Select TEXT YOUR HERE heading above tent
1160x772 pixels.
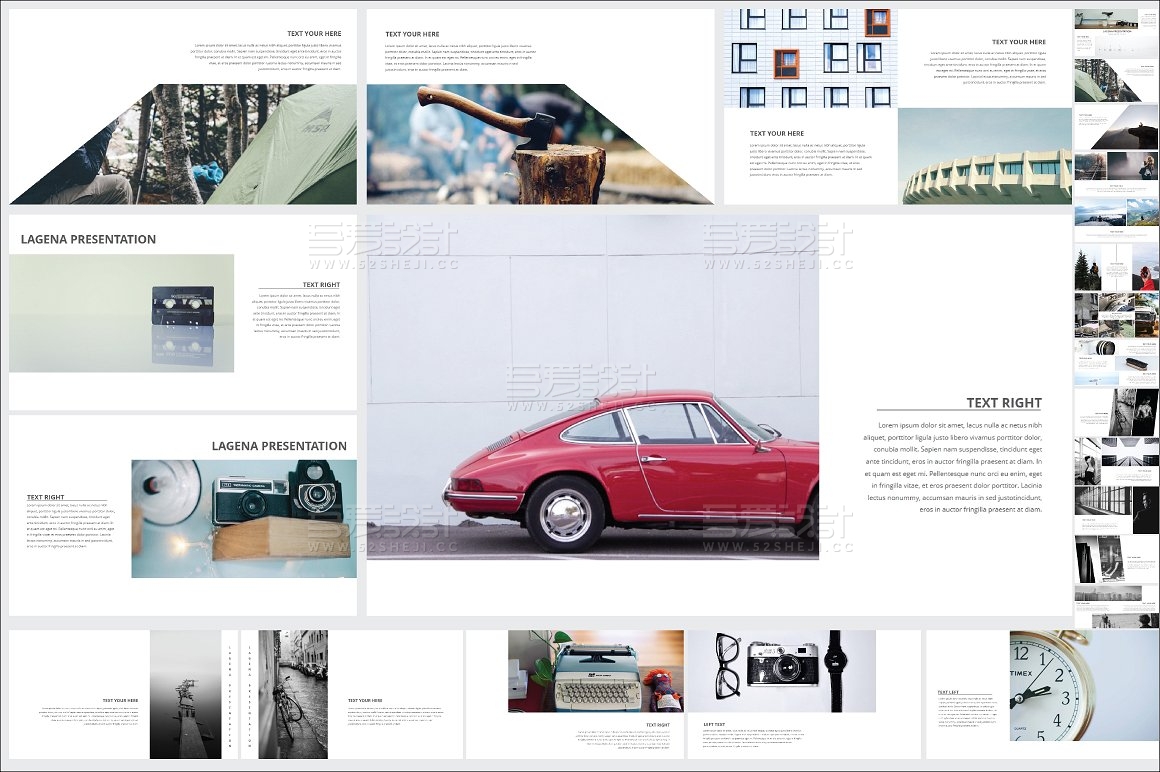(x=315, y=34)
